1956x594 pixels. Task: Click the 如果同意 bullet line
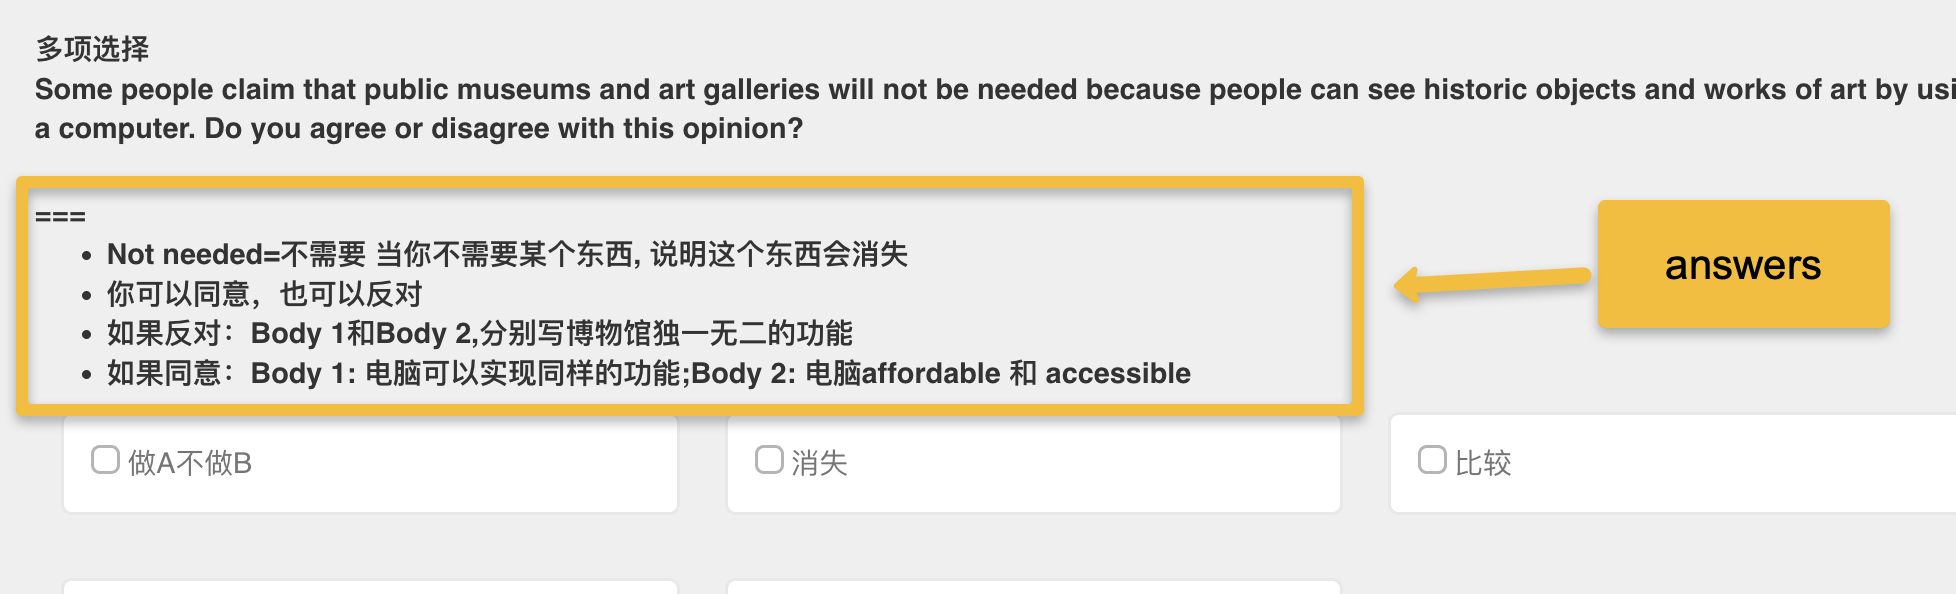(x=648, y=373)
